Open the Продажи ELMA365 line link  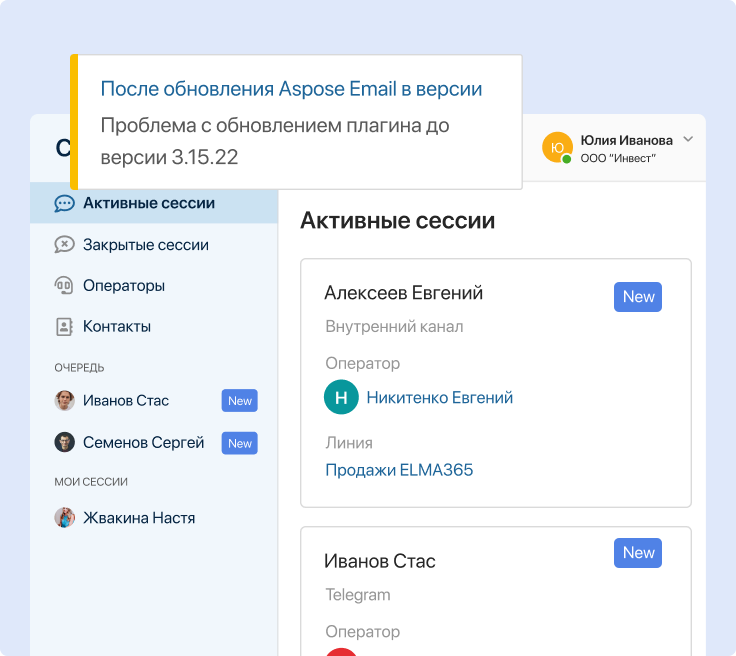399,470
